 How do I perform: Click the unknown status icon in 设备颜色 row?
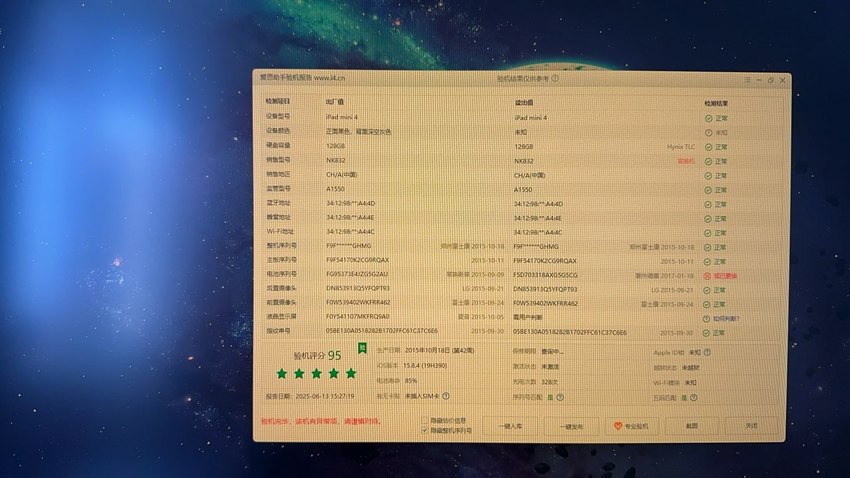[x=709, y=132]
